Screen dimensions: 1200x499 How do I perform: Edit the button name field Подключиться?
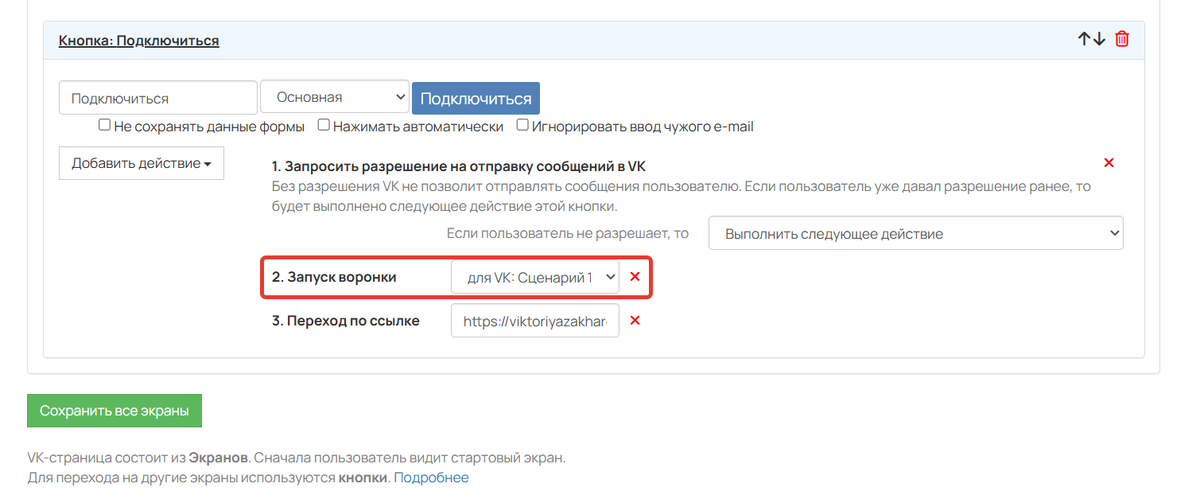click(159, 98)
